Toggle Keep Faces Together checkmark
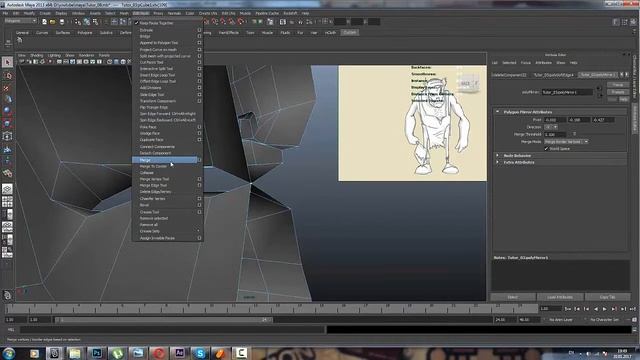The image size is (640, 360). pos(137,23)
